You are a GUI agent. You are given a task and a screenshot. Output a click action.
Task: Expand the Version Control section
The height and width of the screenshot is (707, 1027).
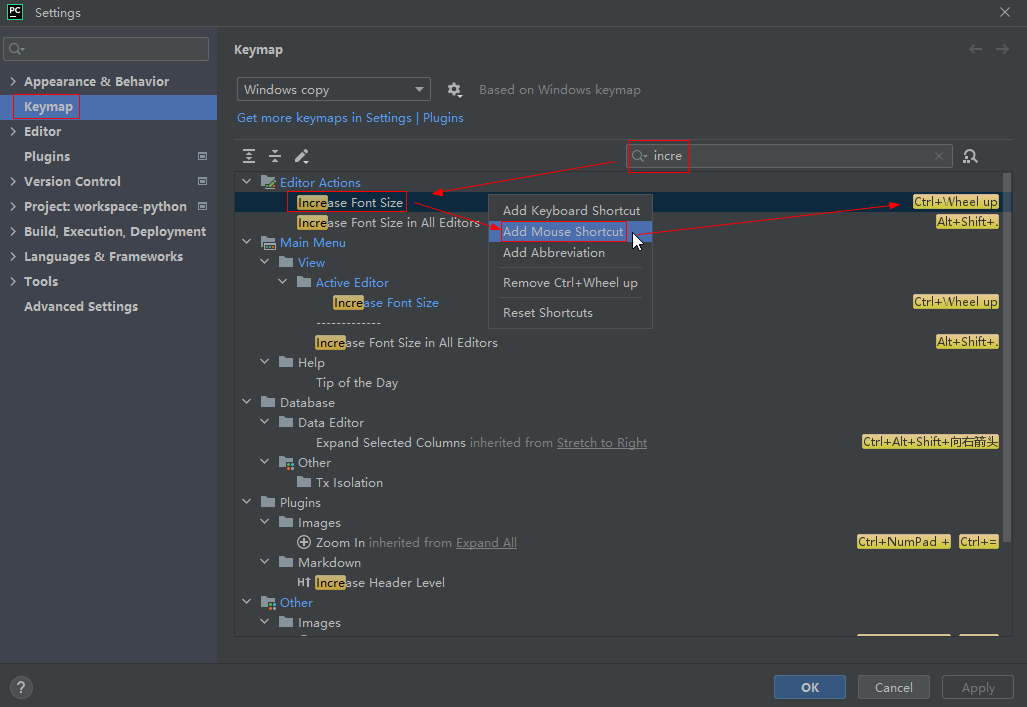(12, 181)
